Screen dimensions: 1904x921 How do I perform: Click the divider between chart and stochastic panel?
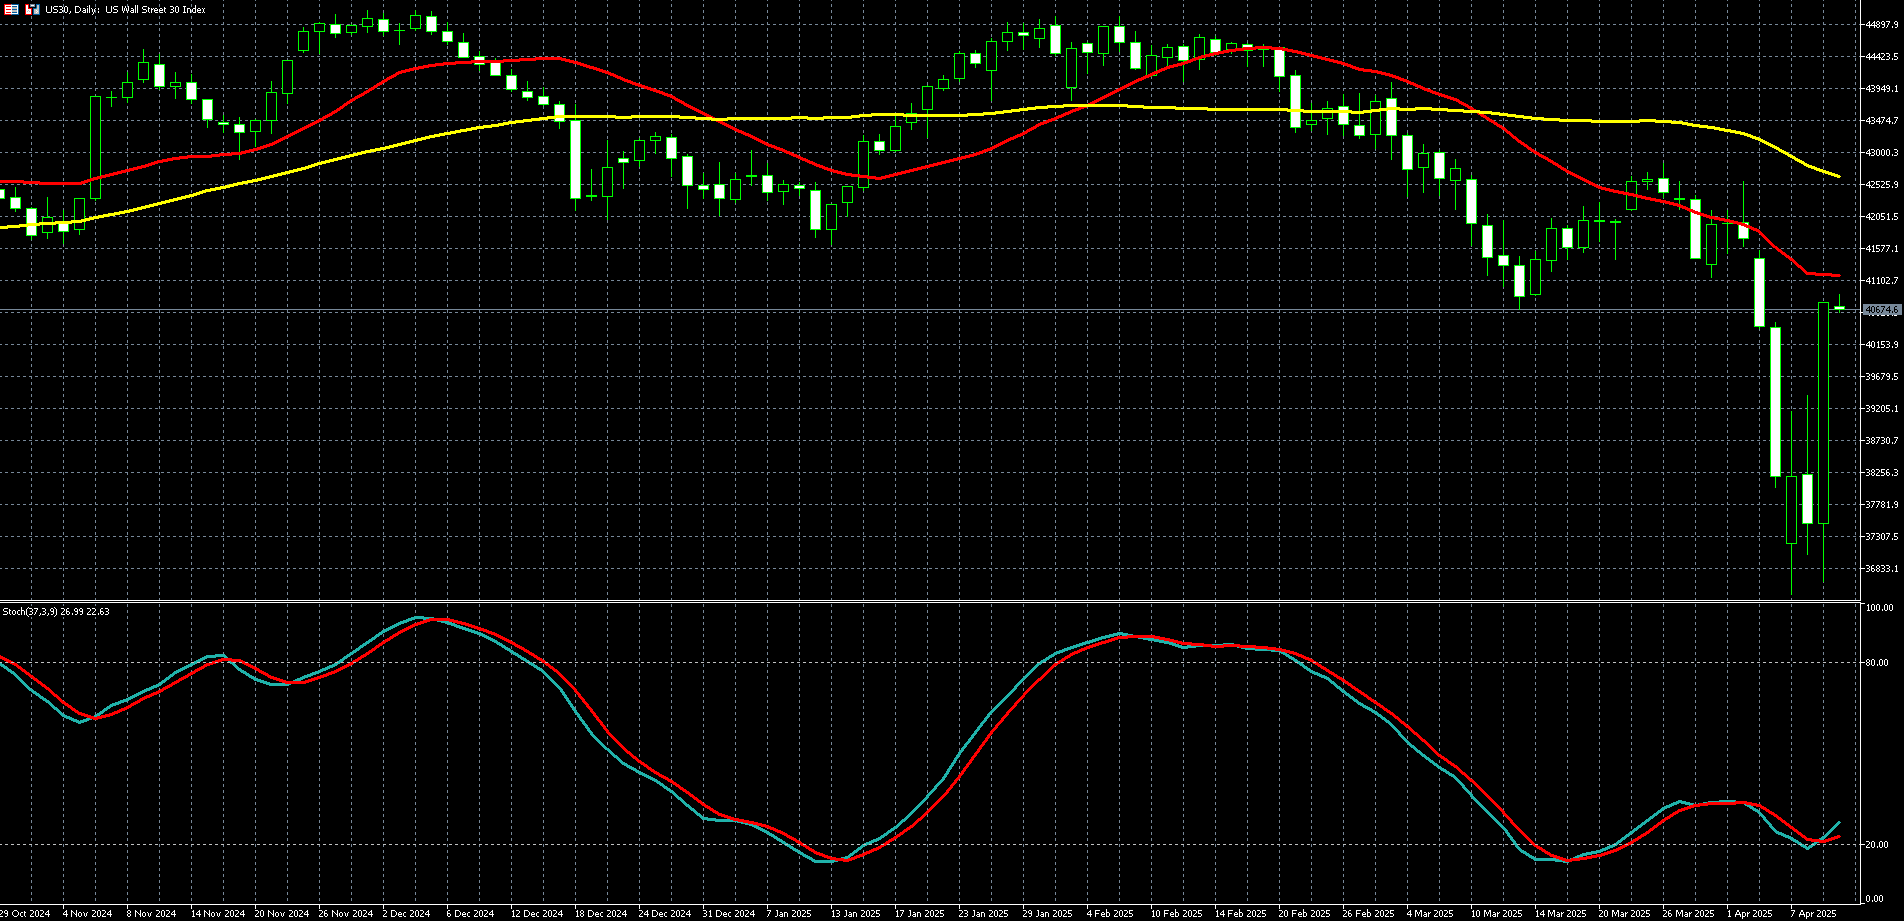pos(930,602)
